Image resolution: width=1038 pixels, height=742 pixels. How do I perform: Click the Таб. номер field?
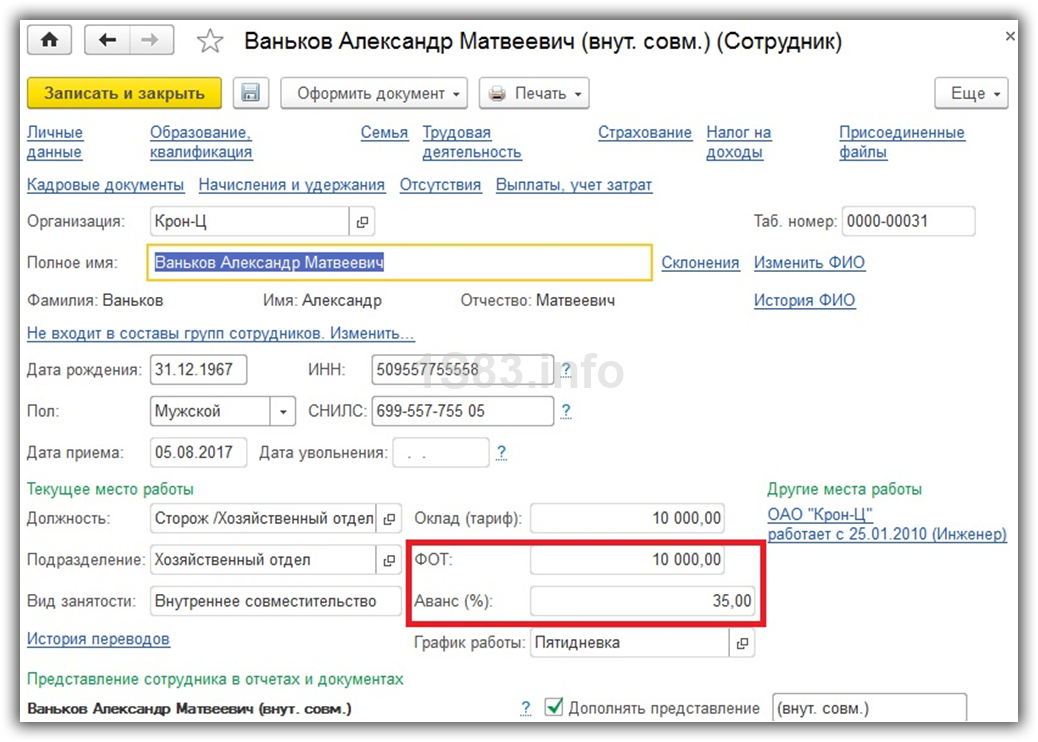[x=908, y=222]
